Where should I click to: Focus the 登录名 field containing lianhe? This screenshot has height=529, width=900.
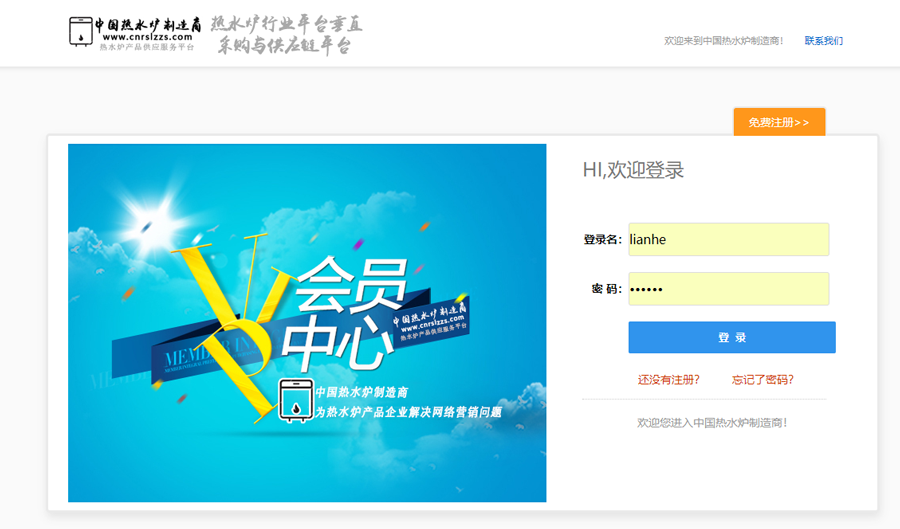(x=728, y=240)
